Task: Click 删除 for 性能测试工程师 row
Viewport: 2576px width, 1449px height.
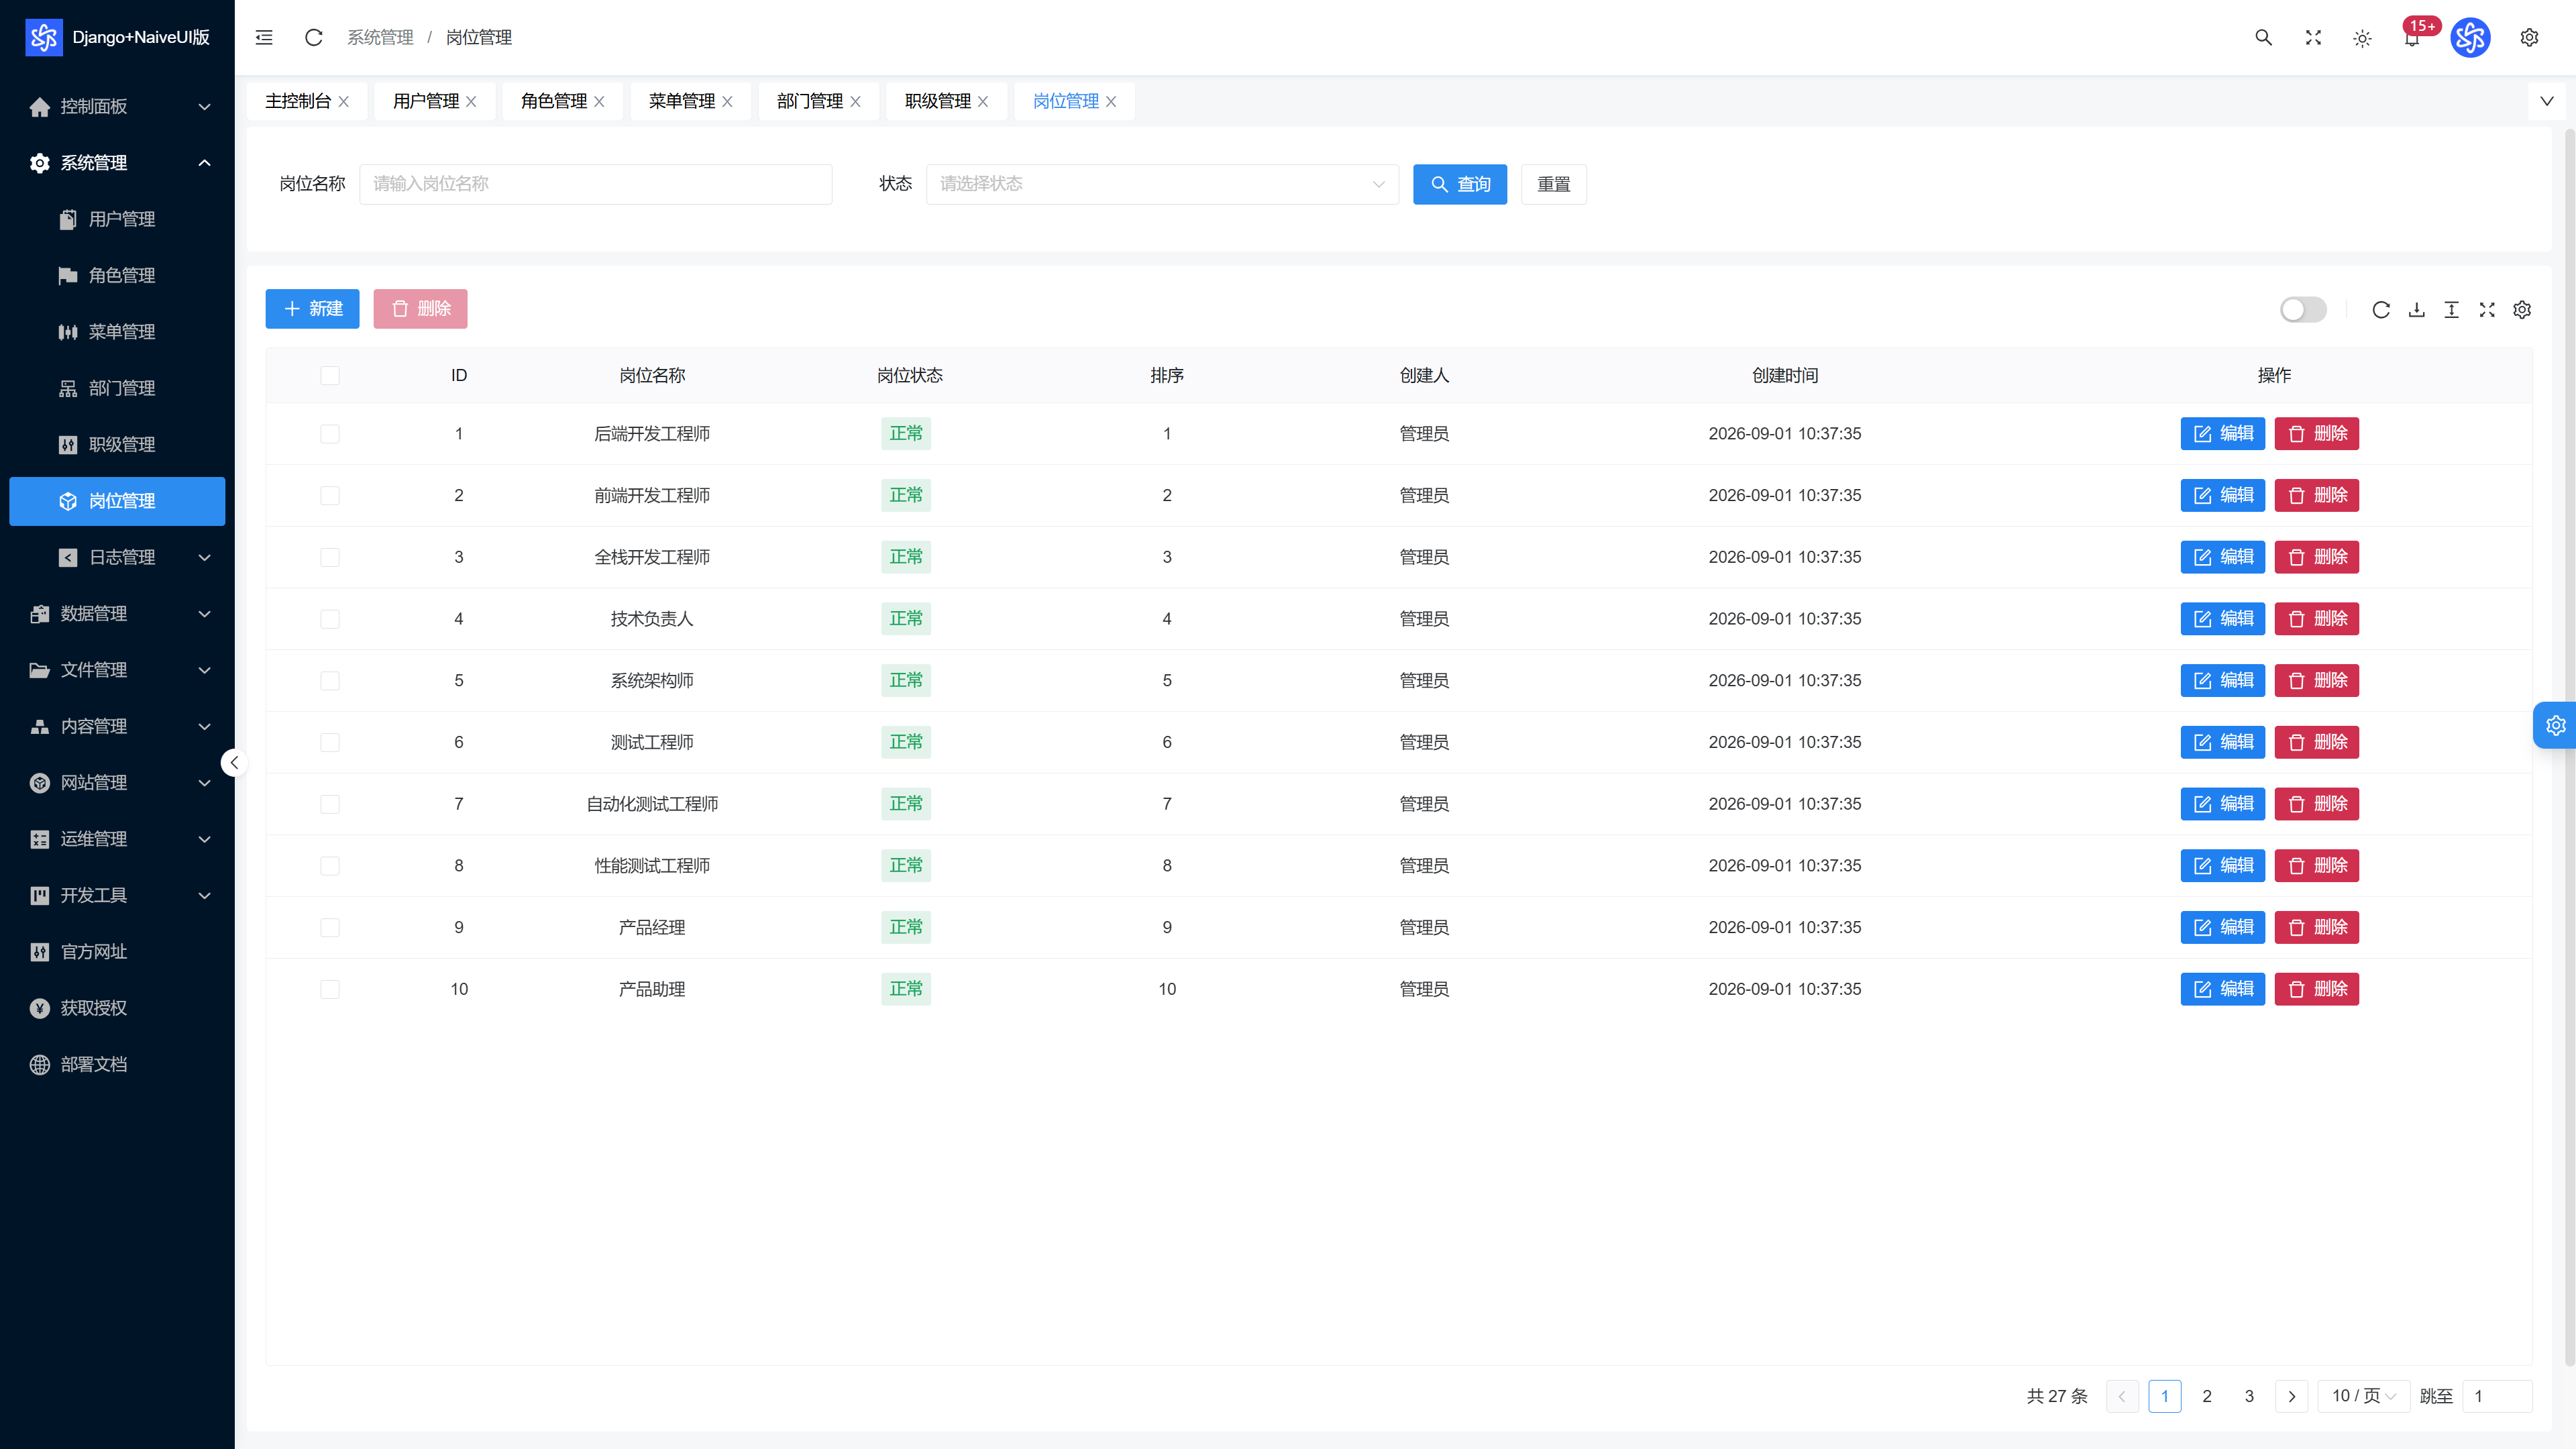Action: pyautogui.click(x=2316, y=866)
